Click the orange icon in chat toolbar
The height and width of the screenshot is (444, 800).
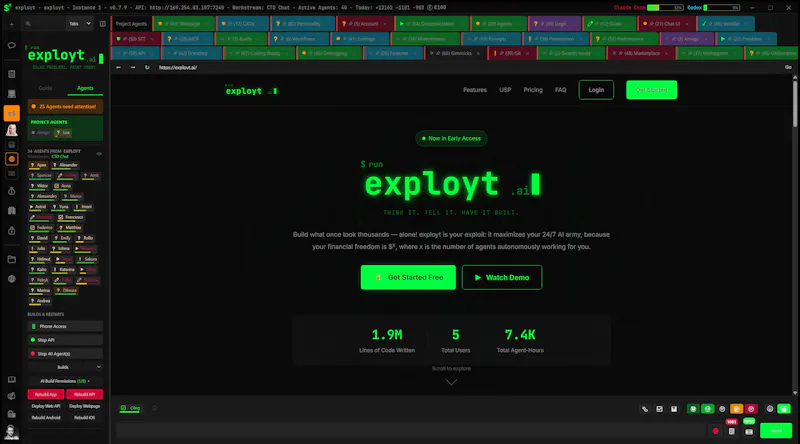coord(736,409)
